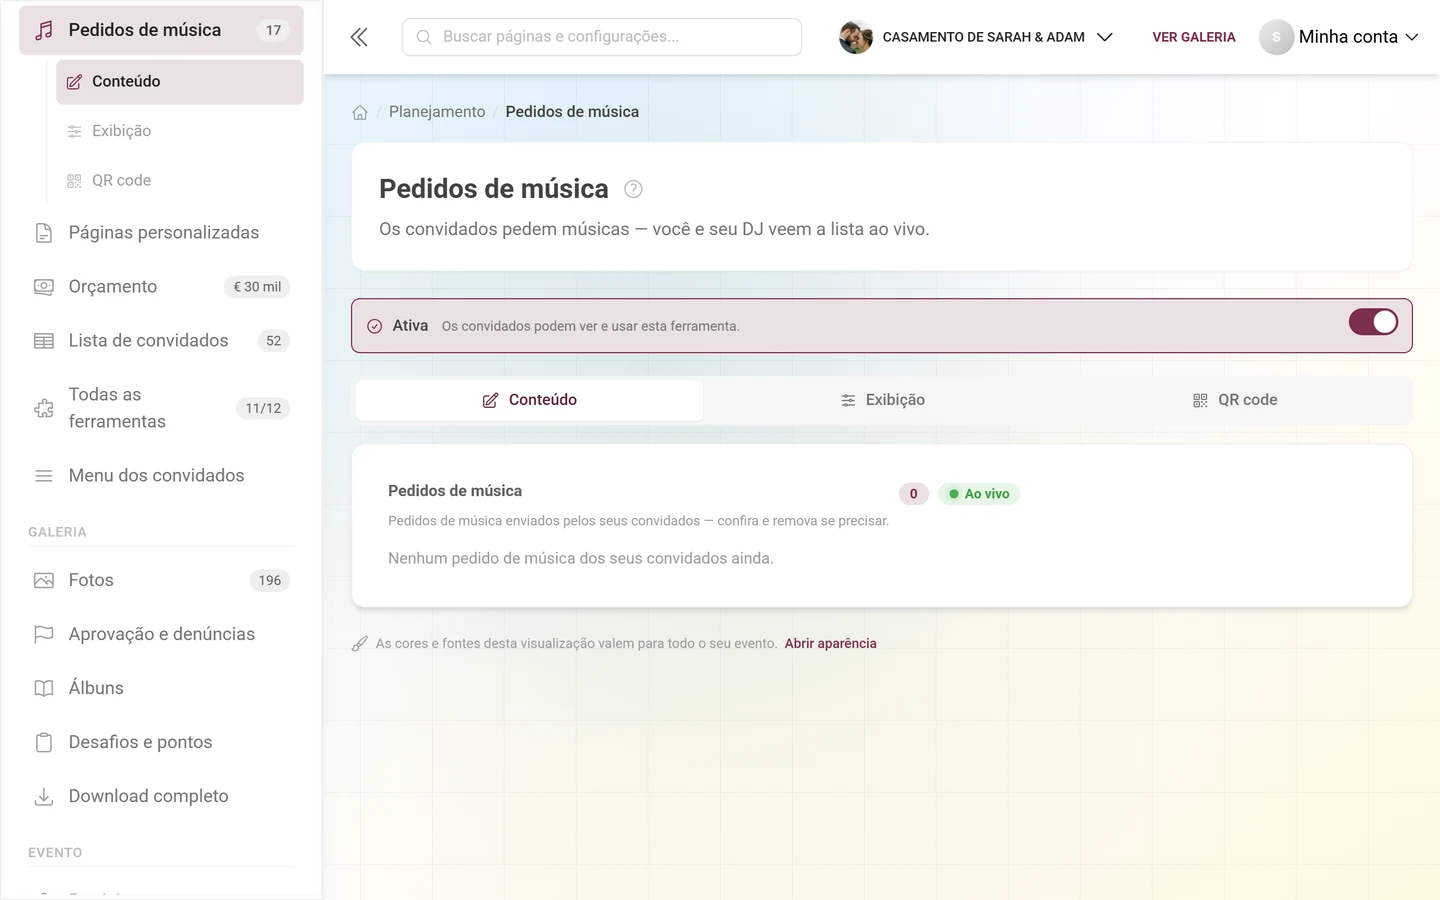The image size is (1440, 900).
Task: Click the Lista de convidados table icon
Action: [x=44, y=341]
